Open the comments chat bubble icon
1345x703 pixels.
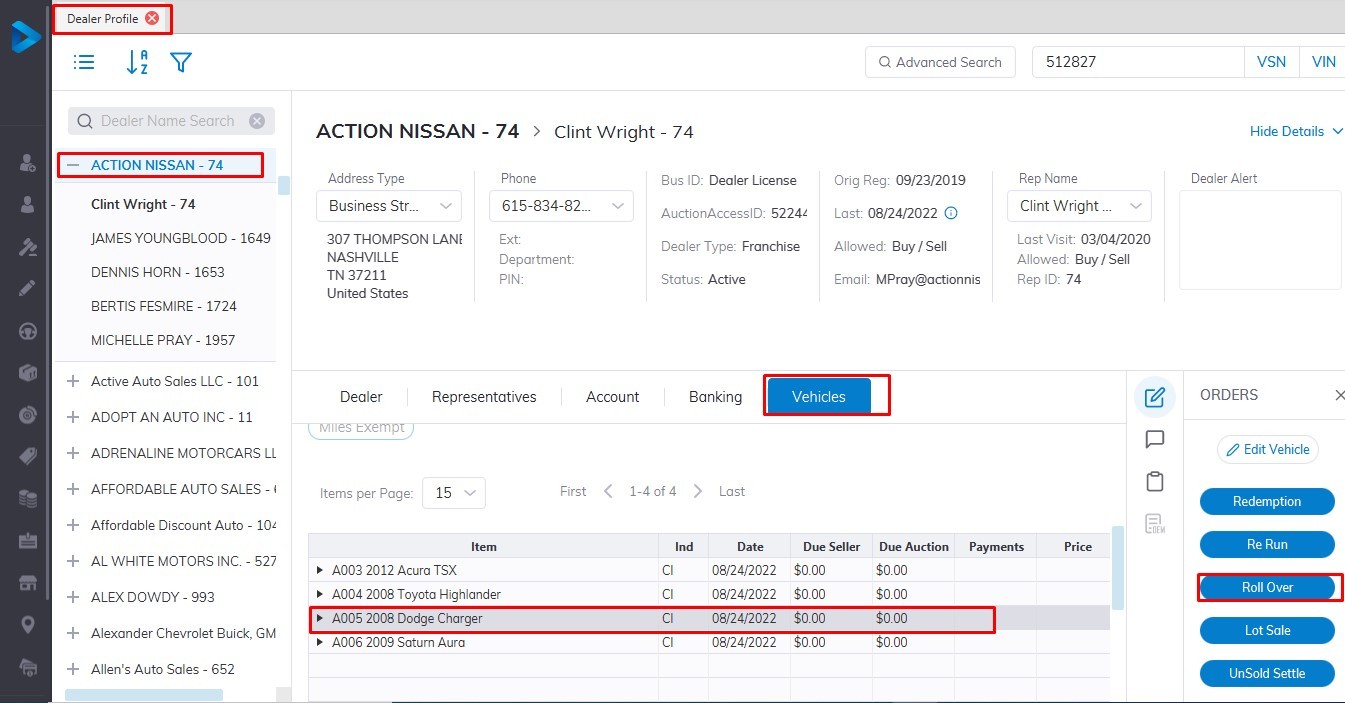[x=1154, y=439]
